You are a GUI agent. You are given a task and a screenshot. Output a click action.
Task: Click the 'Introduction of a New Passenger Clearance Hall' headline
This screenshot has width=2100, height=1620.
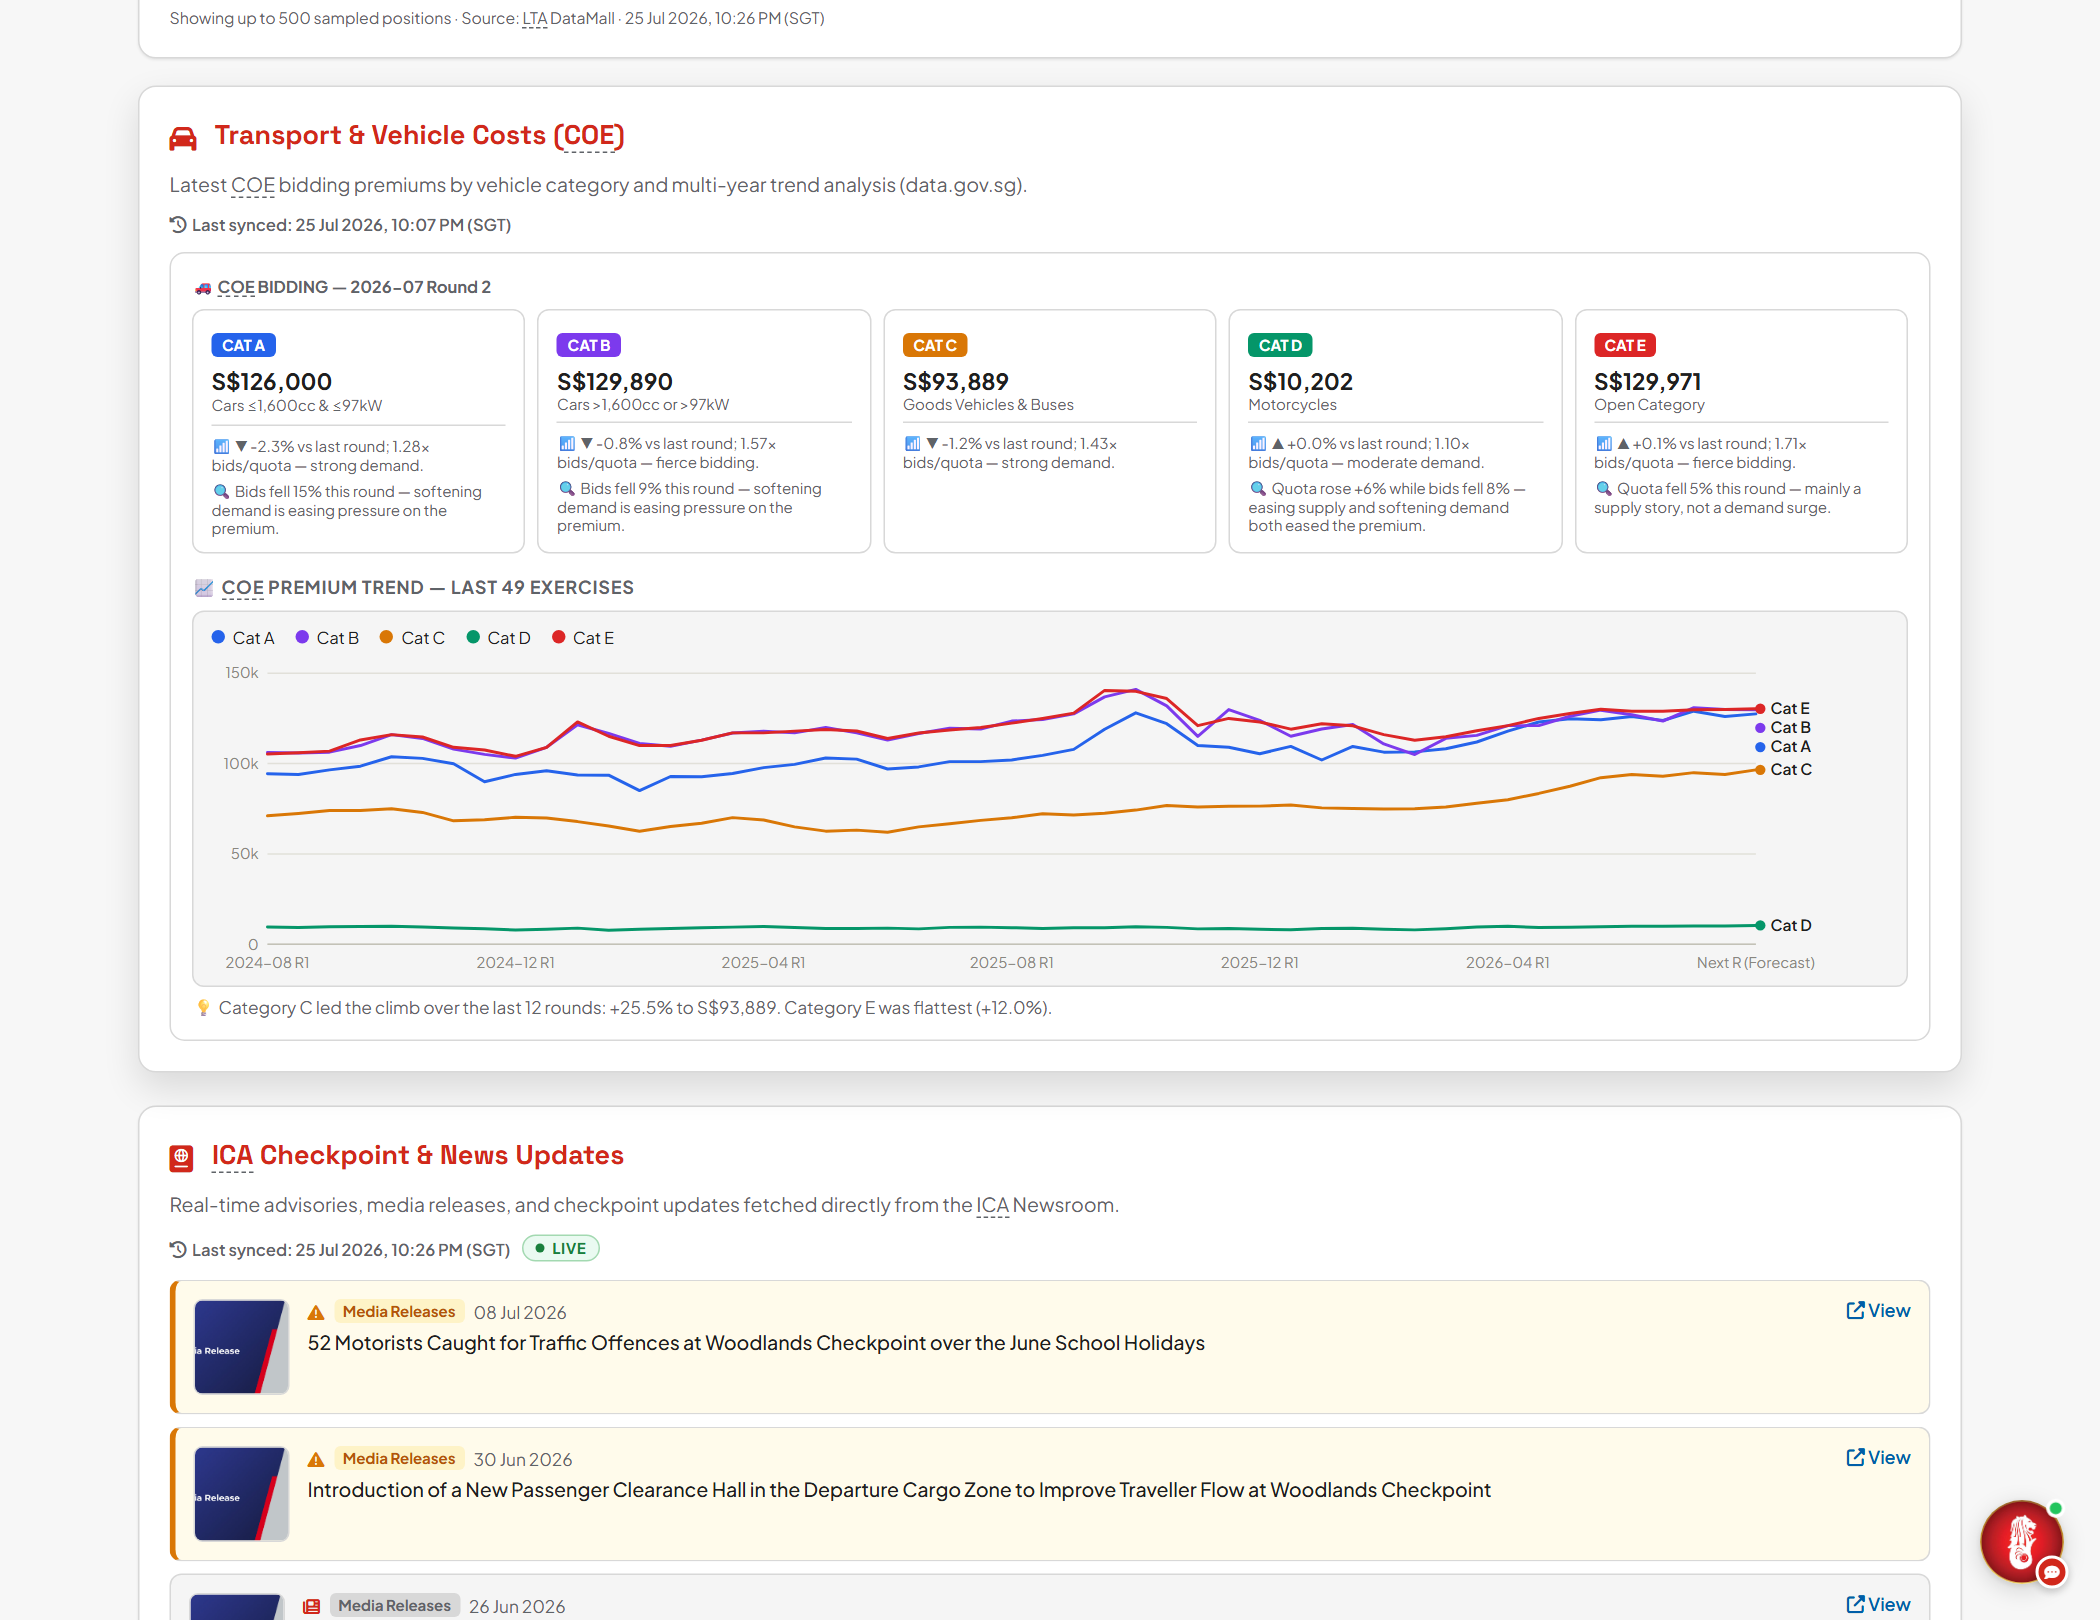pyautogui.click(x=899, y=1491)
